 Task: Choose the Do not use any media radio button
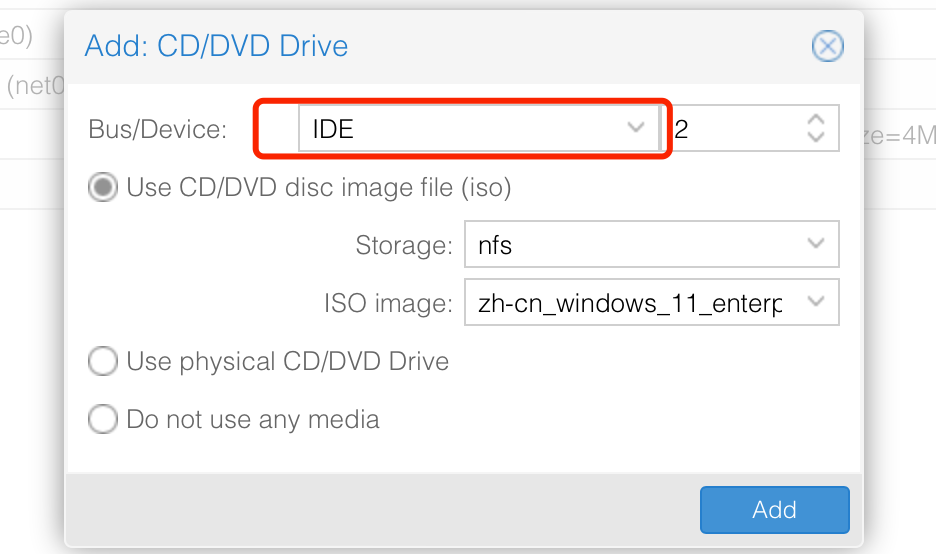(103, 419)
